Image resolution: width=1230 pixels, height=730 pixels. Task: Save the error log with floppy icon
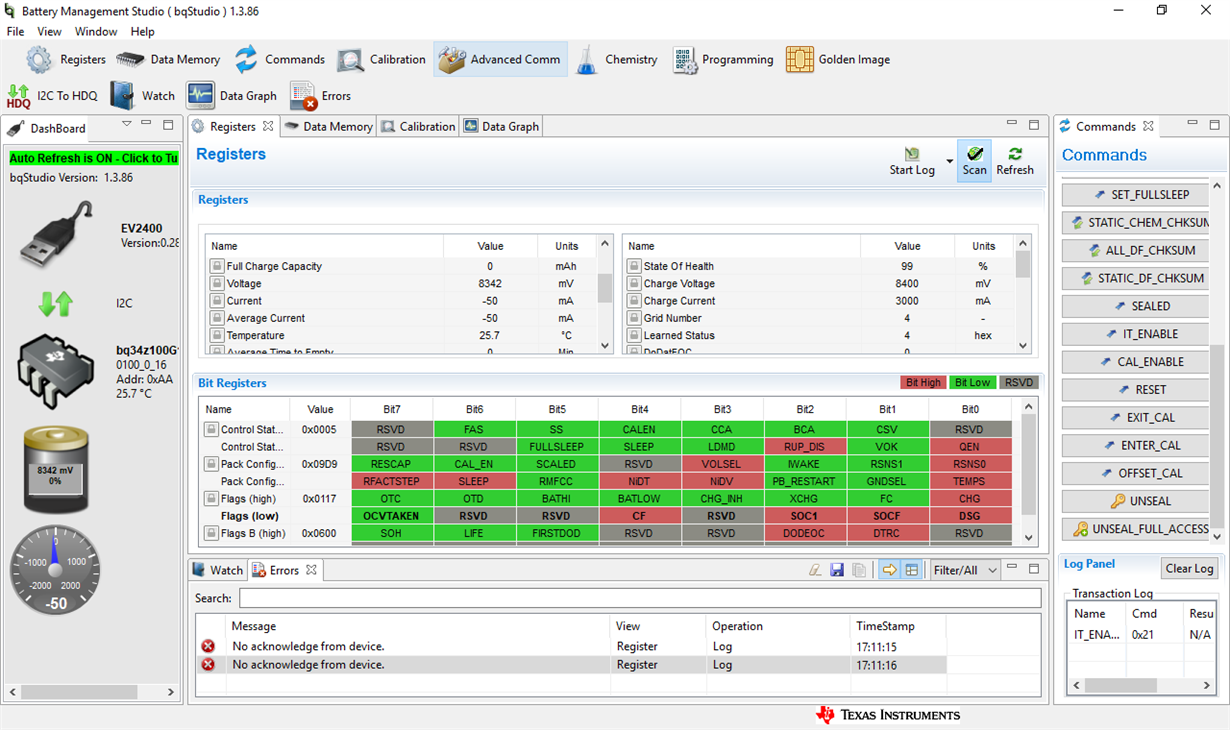click(x=837, y=570)
